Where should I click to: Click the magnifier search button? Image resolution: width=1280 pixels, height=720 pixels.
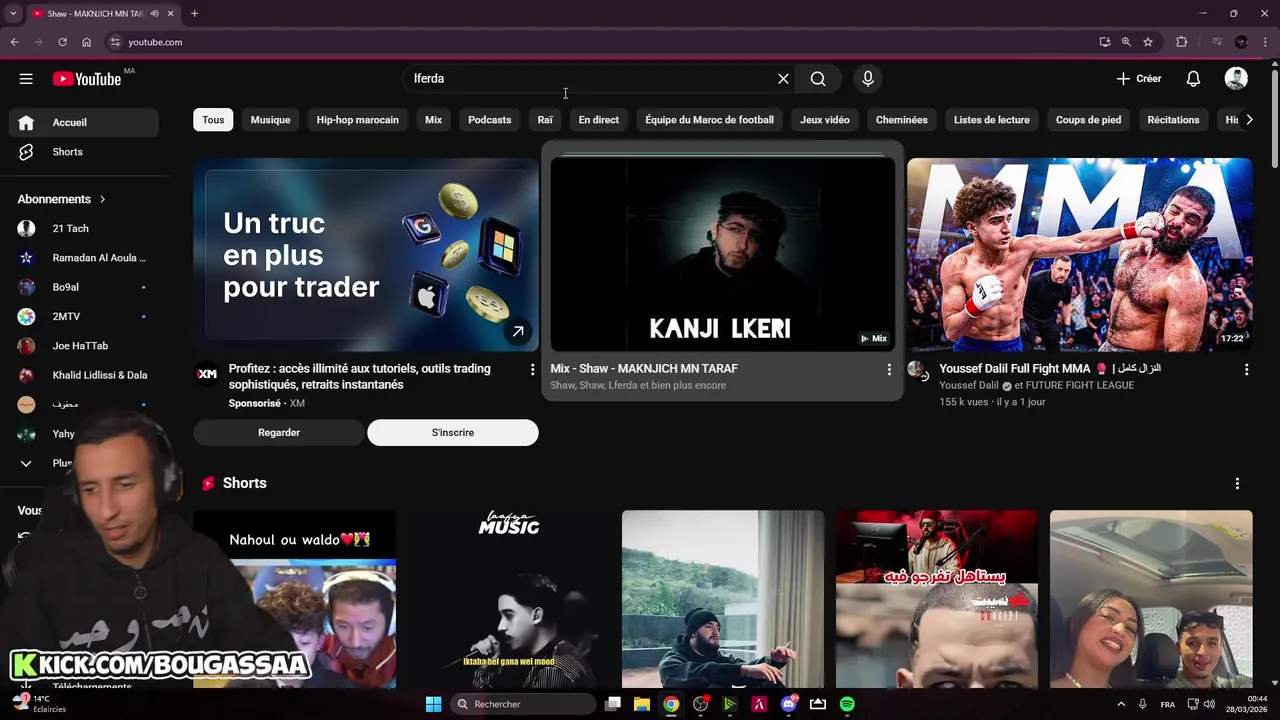click(x=818, y=79)
